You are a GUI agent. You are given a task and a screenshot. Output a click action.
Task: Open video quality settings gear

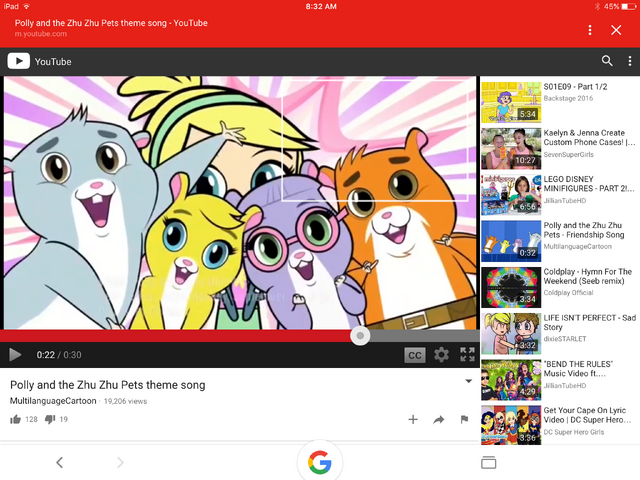tap(441, 355)
